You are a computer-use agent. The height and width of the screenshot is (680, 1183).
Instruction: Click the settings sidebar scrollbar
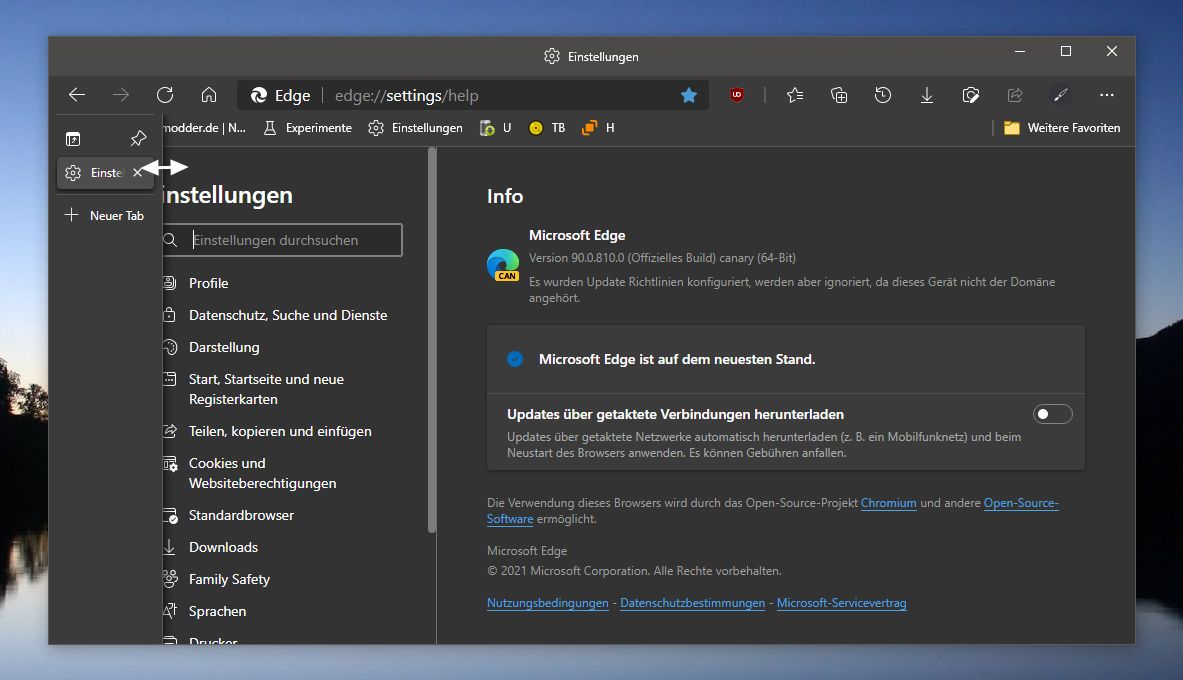(x=432, y=340)
